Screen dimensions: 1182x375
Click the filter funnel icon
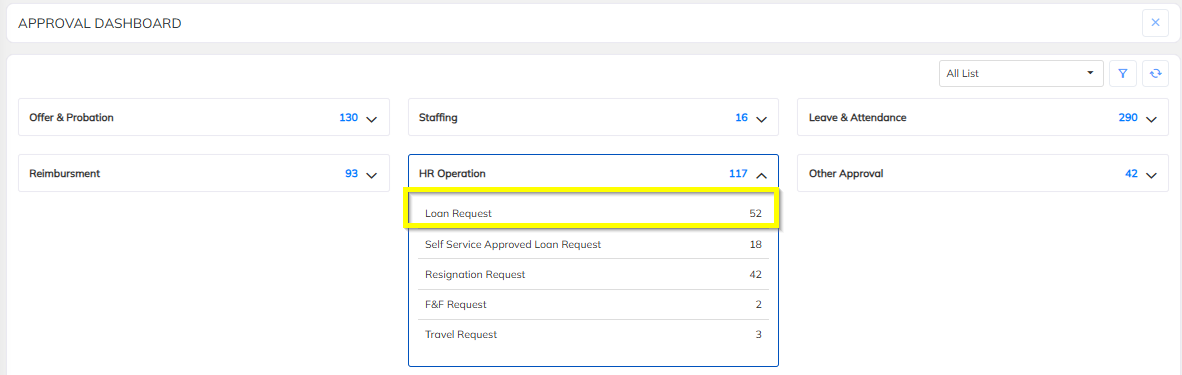click(x=1122, y=74)
